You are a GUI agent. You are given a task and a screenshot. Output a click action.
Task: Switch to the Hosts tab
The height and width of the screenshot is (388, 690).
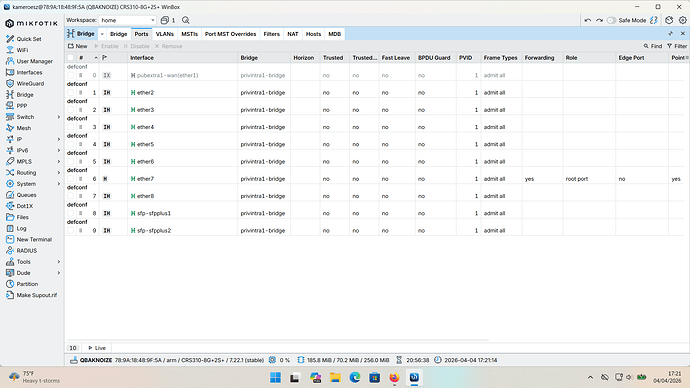click(x=313, y=34)
